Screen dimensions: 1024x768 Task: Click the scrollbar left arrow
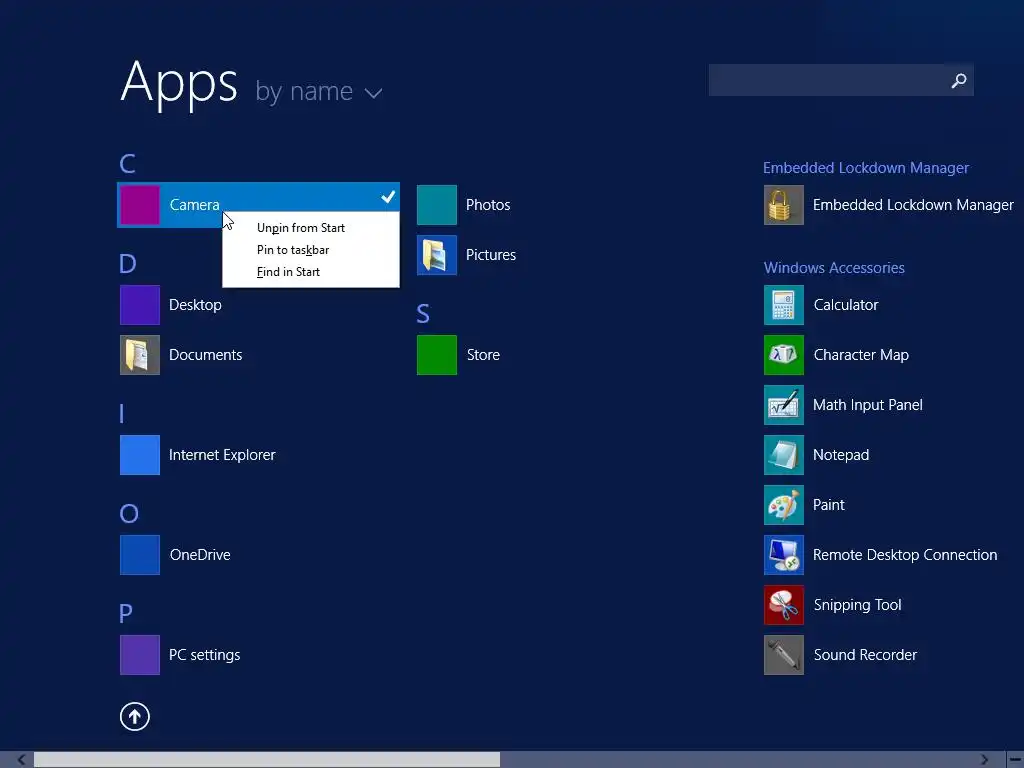(x=21, y=760)
